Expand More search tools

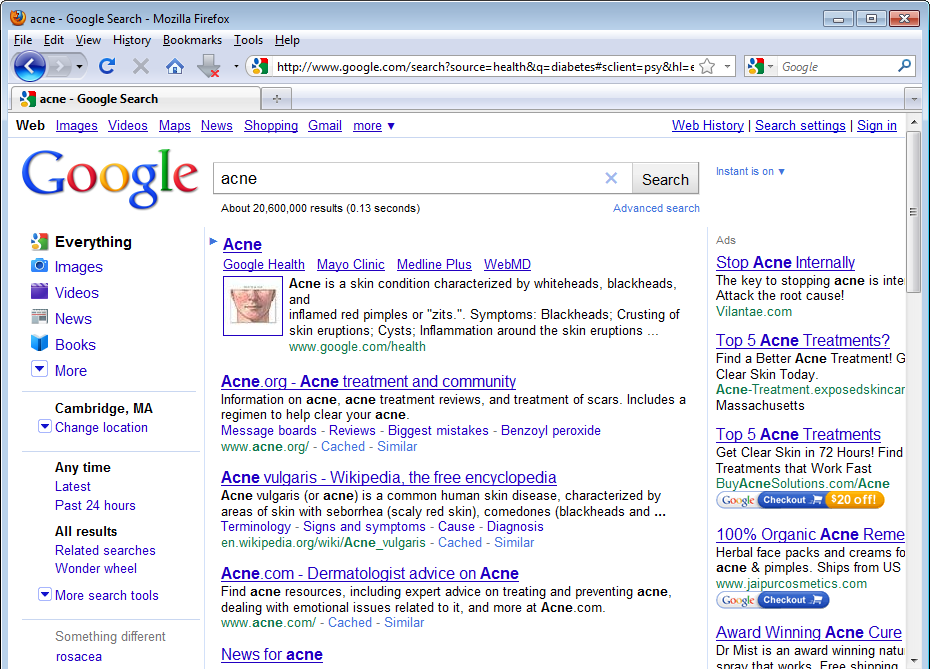coord(44,594)
